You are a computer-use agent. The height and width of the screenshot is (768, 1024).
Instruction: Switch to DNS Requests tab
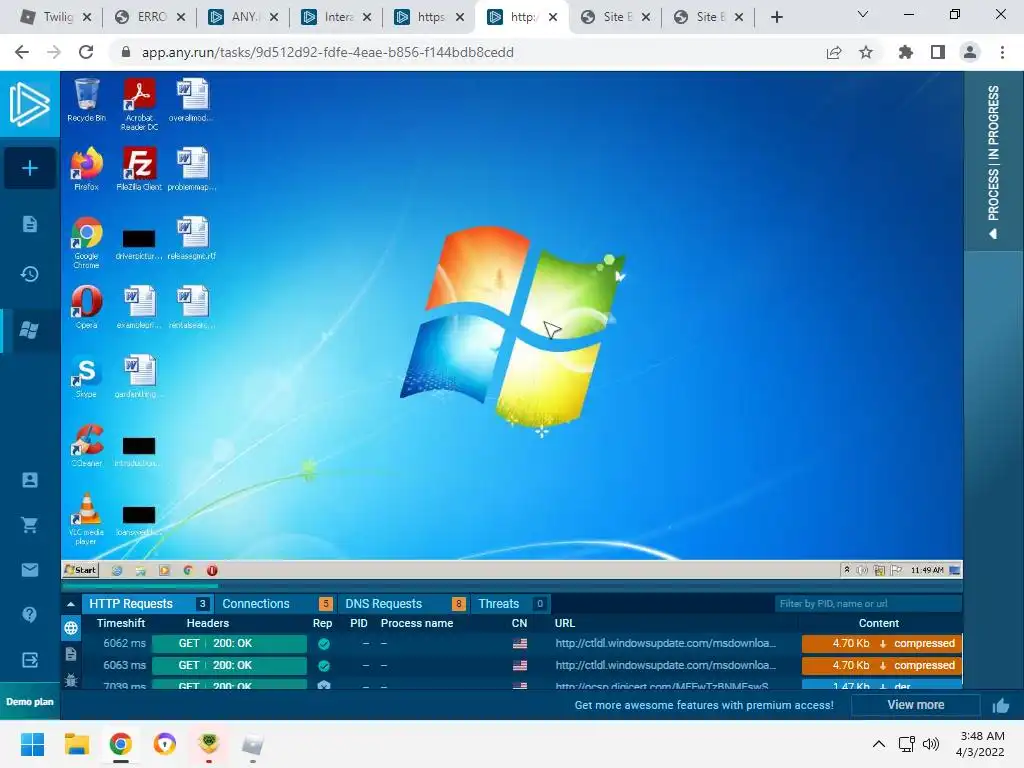tap(404, 604)
